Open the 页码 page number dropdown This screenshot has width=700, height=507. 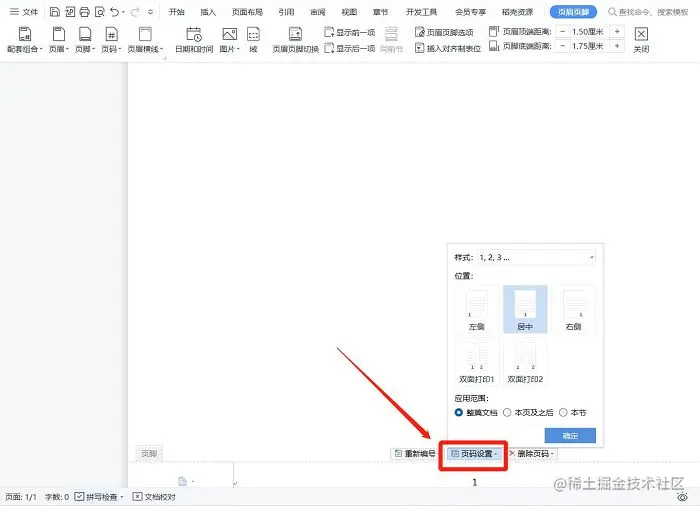111,40
